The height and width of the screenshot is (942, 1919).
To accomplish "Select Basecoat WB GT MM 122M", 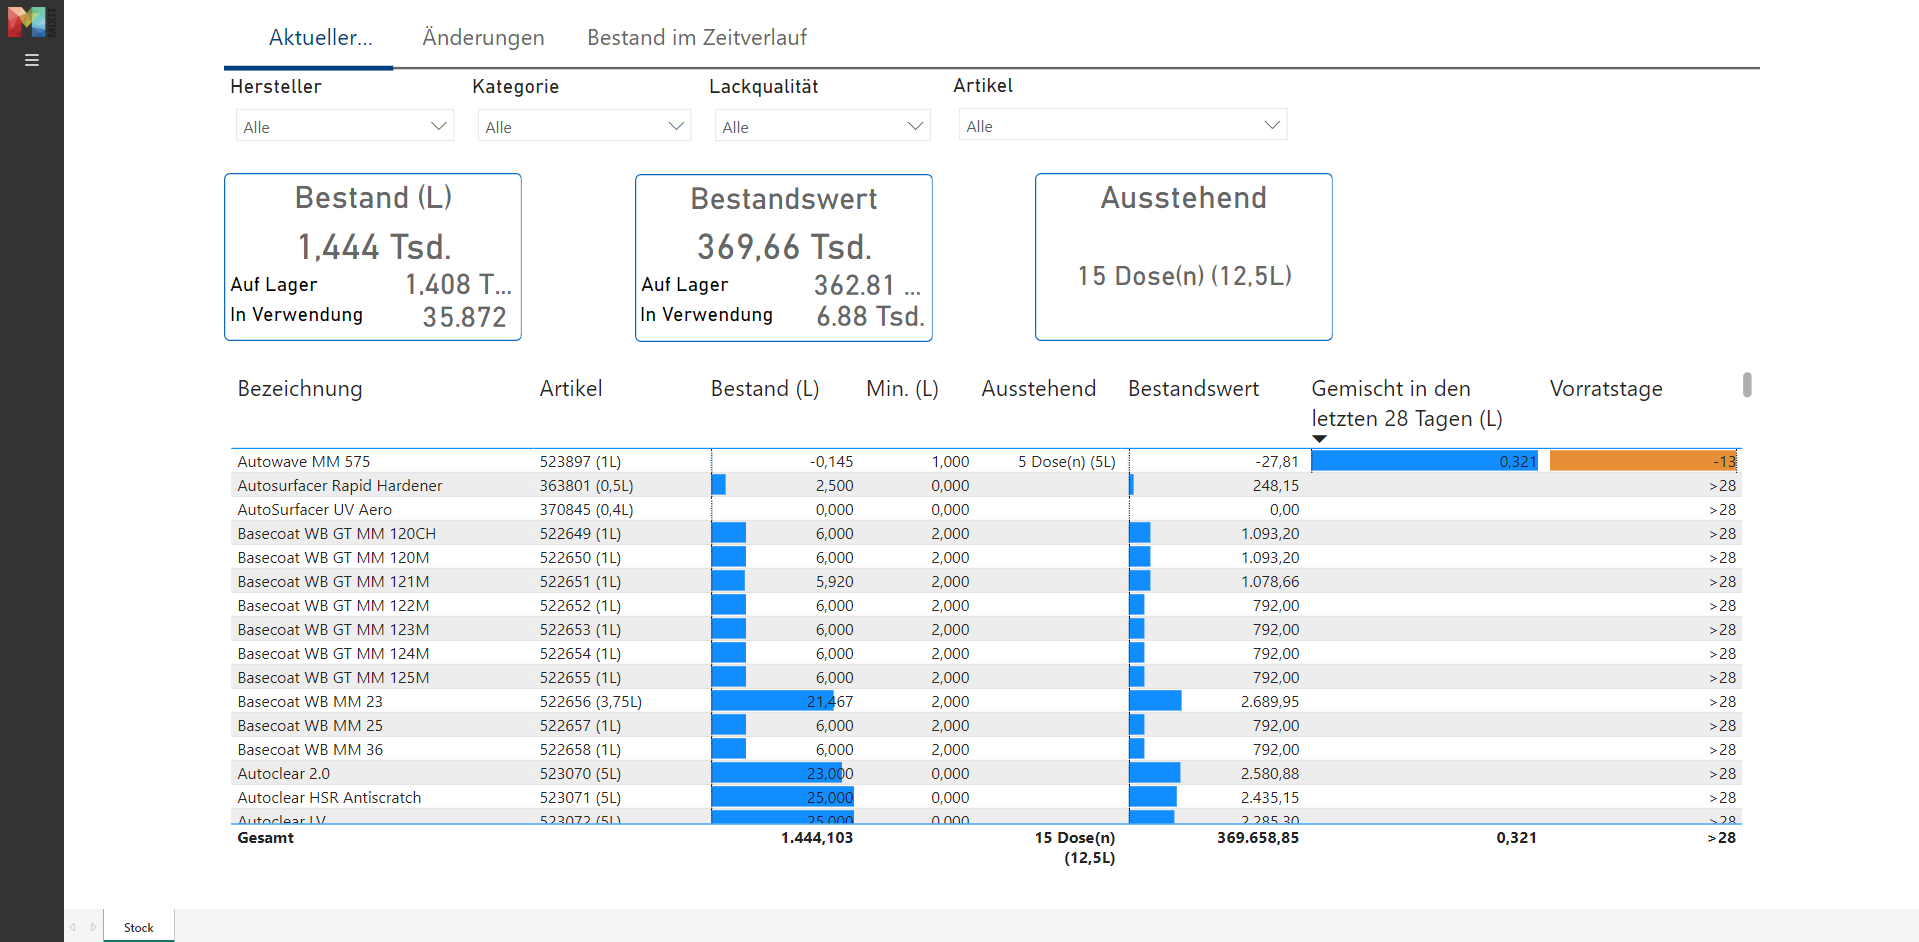I will (x=986, y=605).
